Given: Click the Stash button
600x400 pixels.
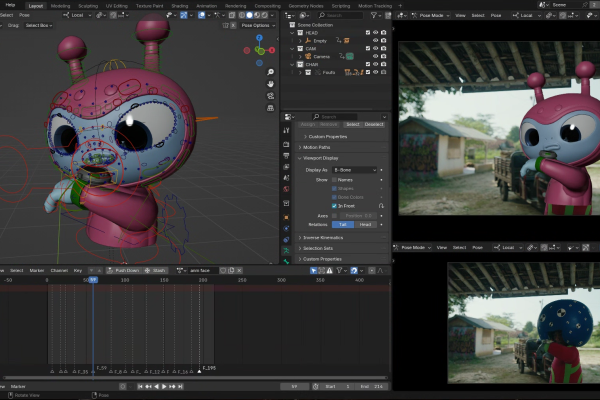Looking at the screenshot, I should (x=155, y=270).
